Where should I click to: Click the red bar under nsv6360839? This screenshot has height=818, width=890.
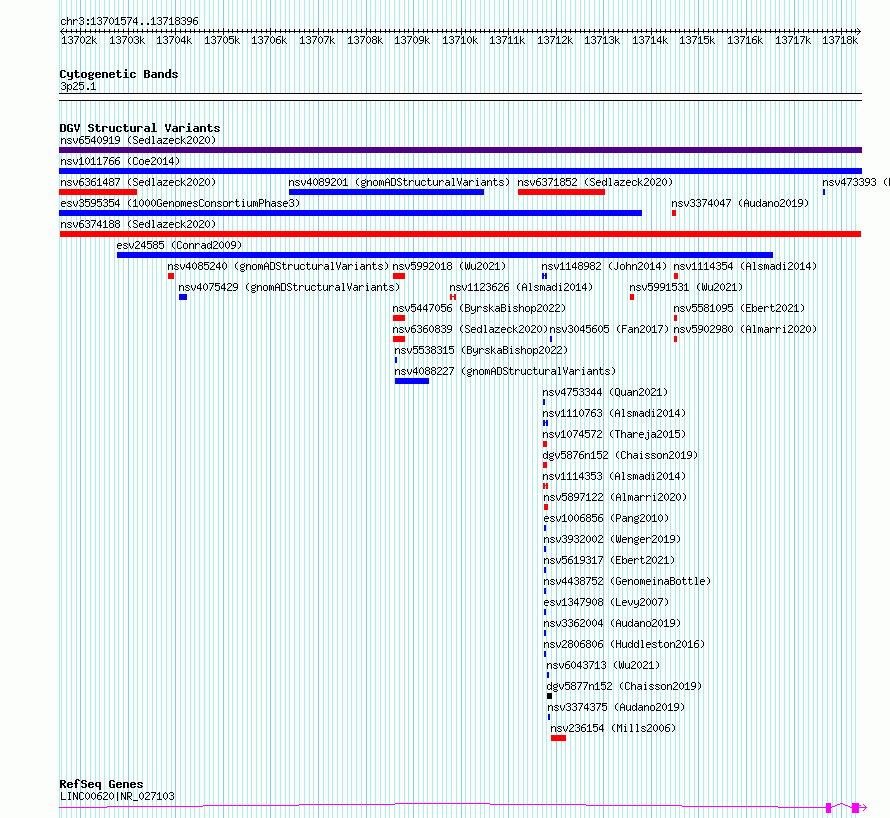coord(399,339)
